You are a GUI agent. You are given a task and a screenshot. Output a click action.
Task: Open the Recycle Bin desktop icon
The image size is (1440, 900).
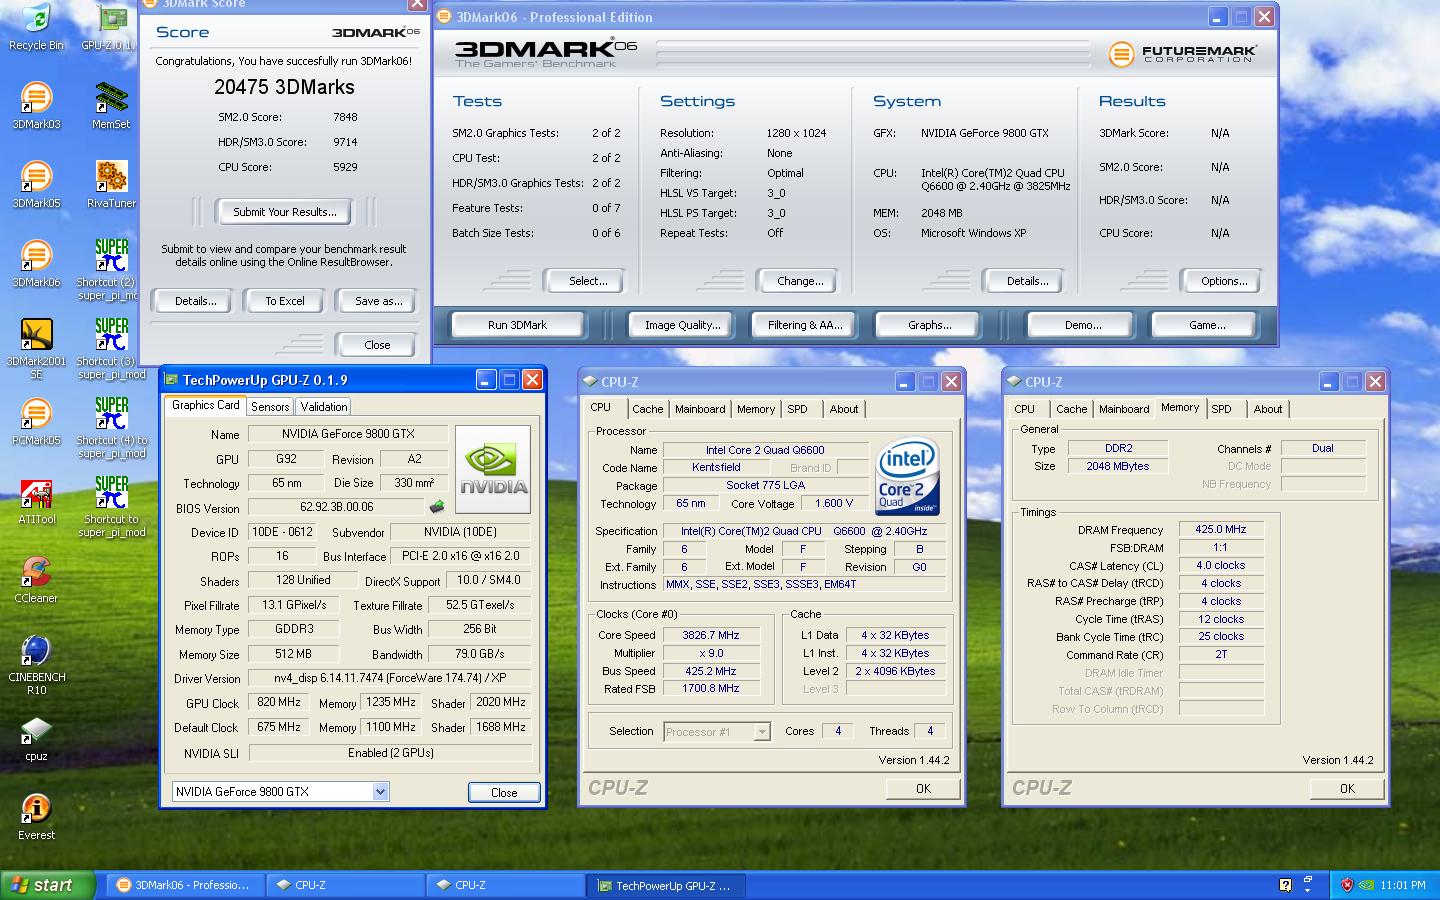(x=36, y=27)
